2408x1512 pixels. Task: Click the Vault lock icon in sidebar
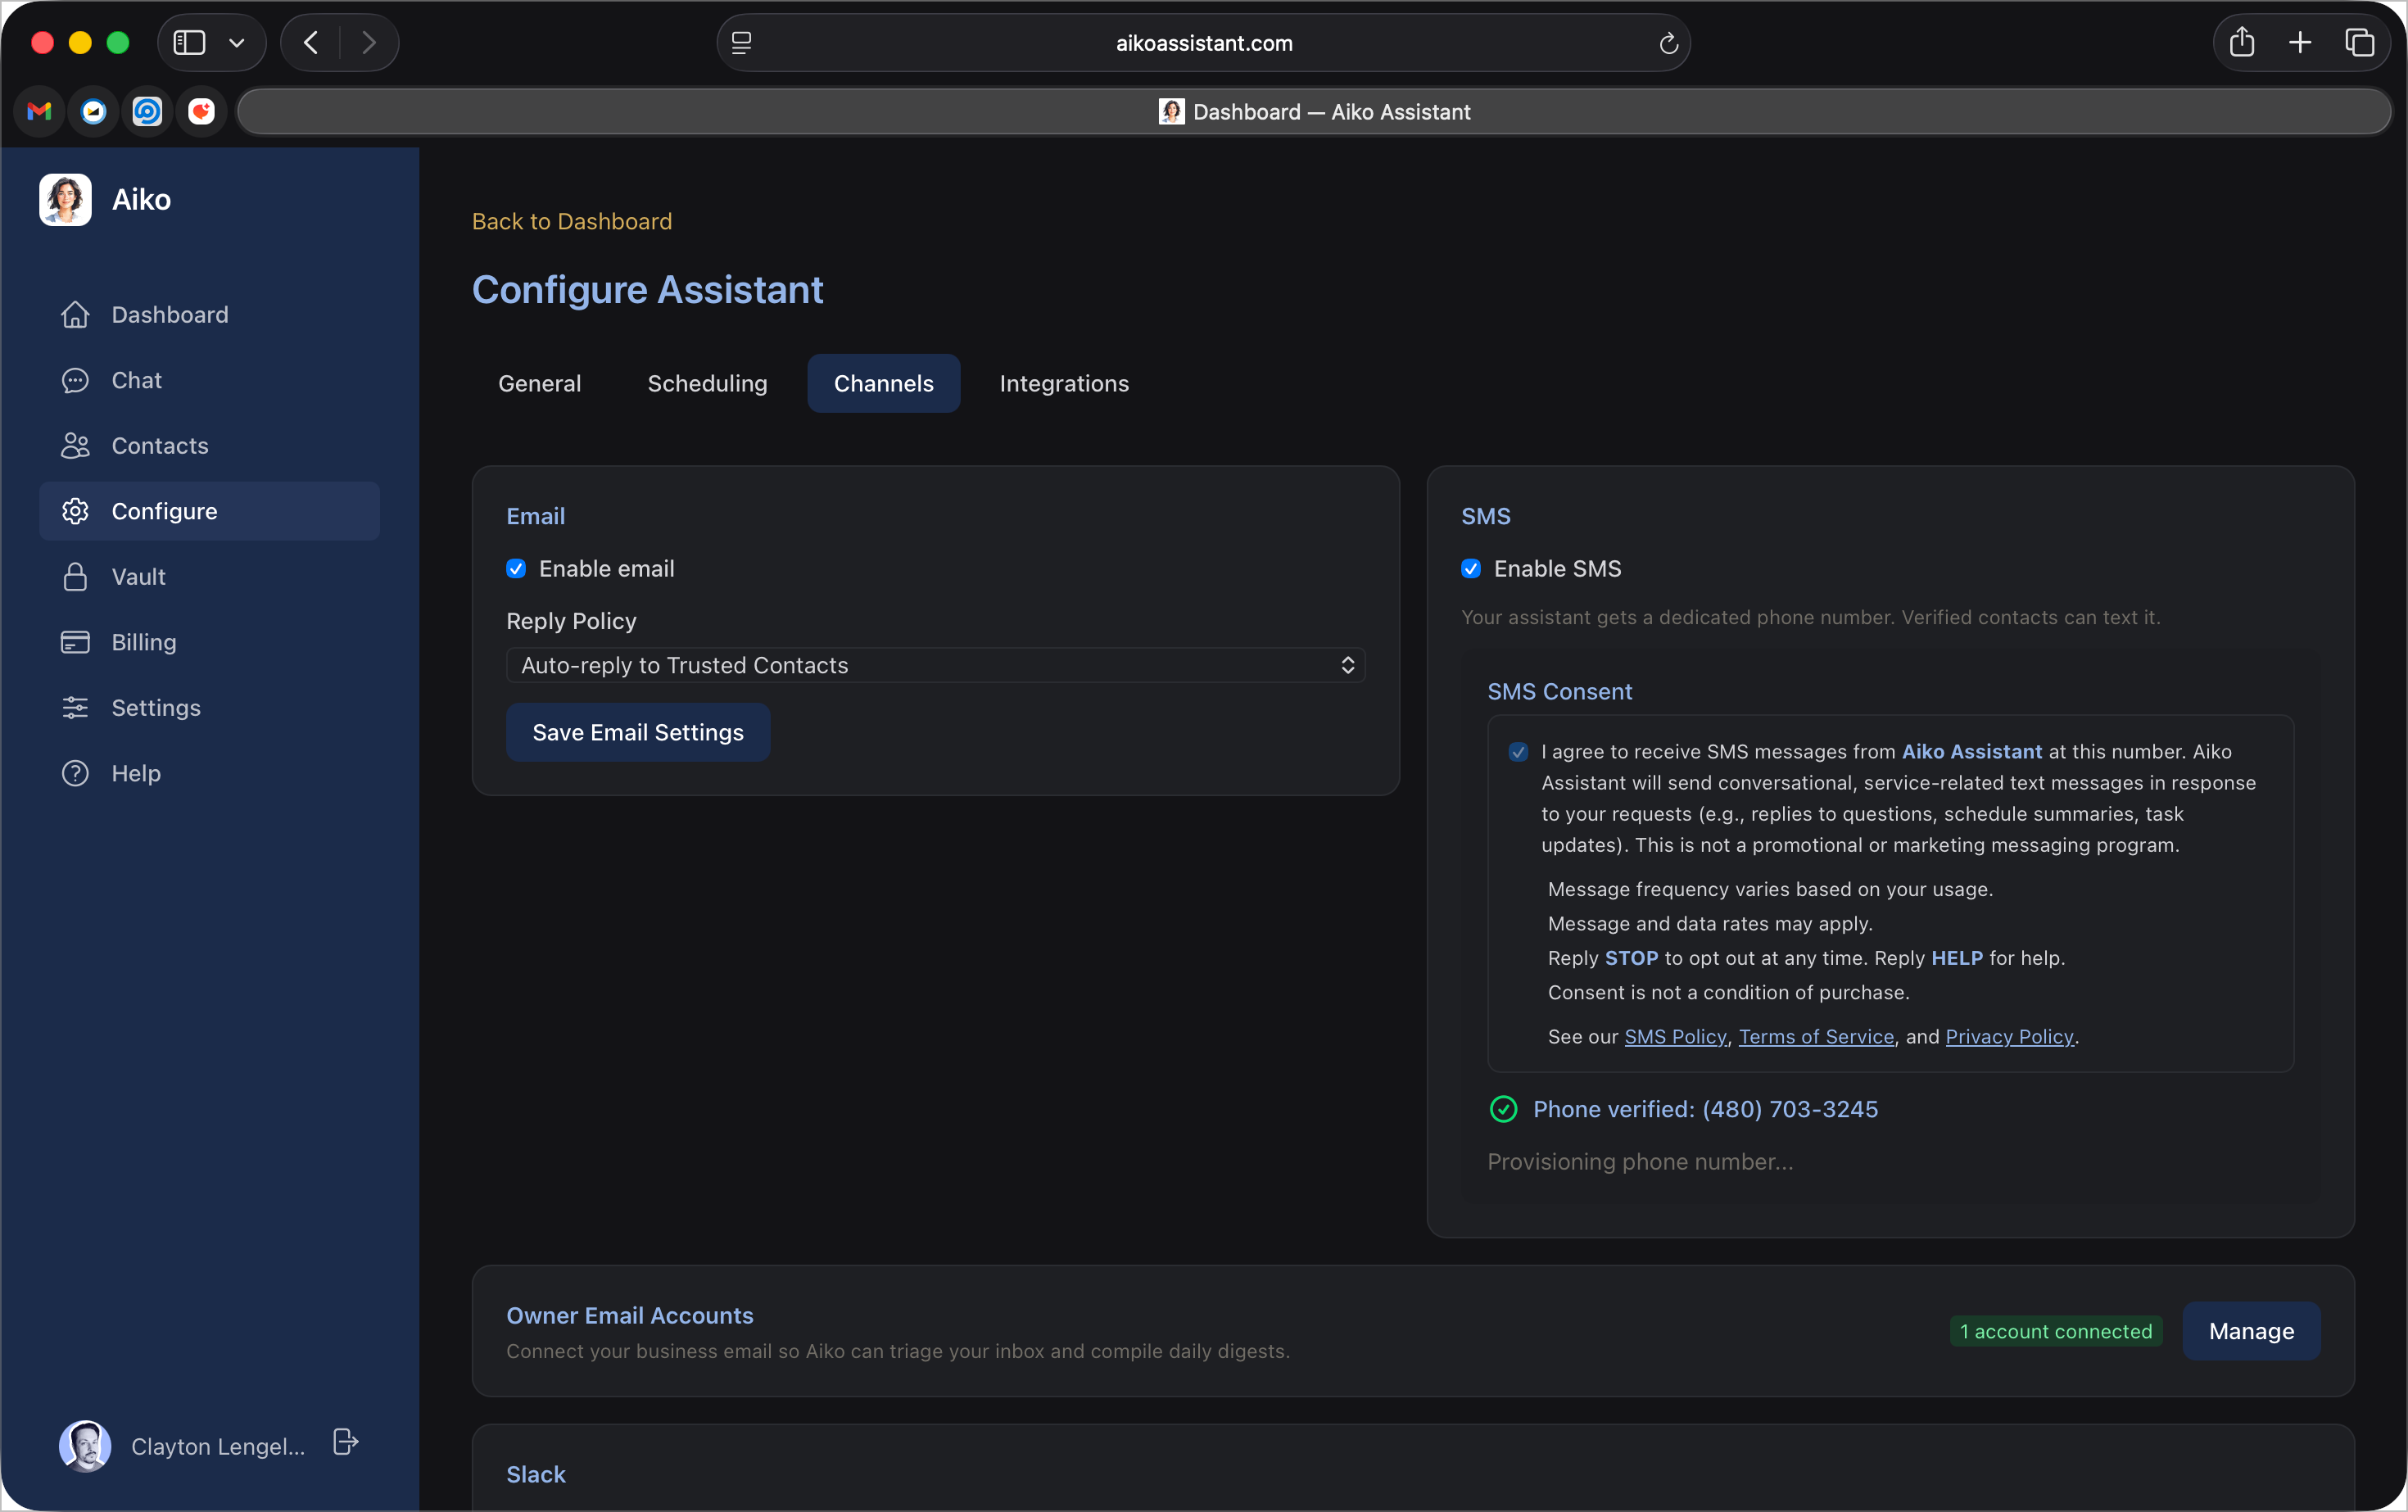point(75,577)
